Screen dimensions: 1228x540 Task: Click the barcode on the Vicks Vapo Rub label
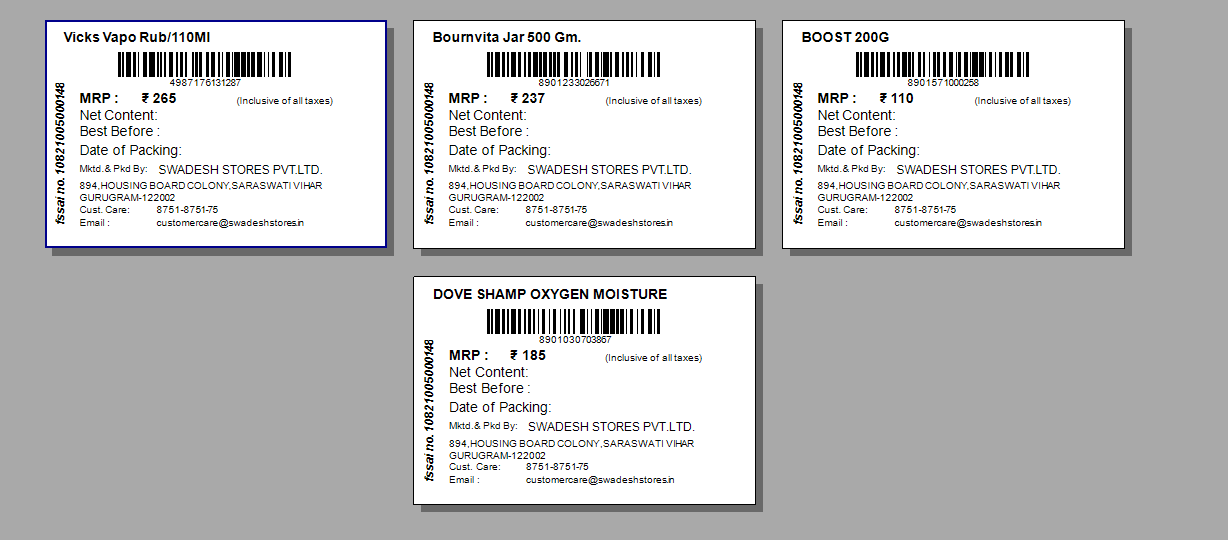pos(205,65)
